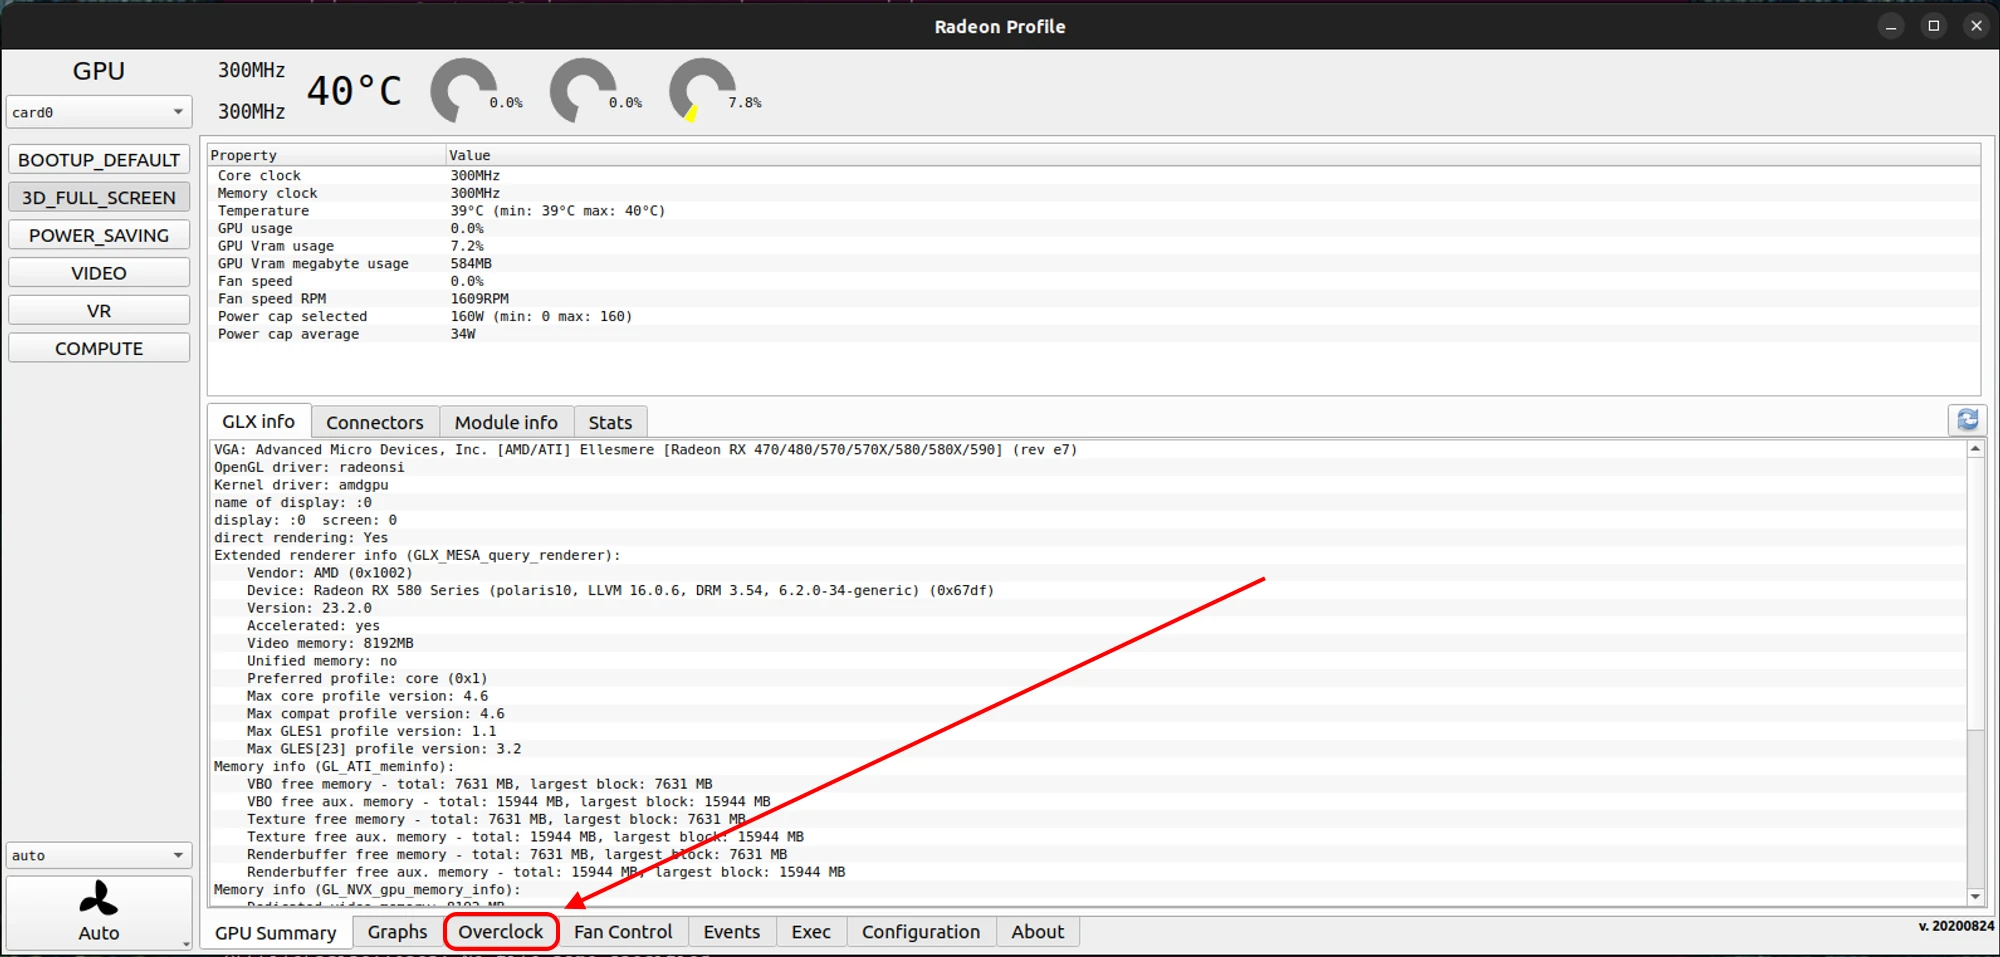
Task: Open the card0 GPU selector dropdown
Action: pyautogui.click(x=98, y=112)
